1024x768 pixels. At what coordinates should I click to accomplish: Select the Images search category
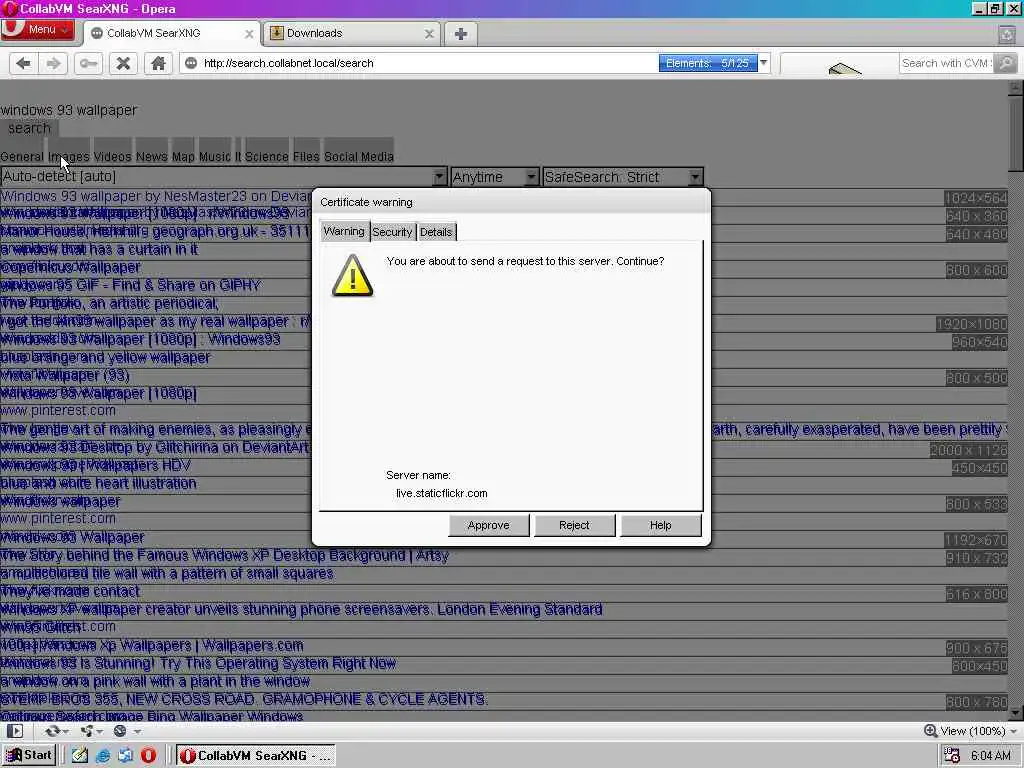(x=69, y=156)
